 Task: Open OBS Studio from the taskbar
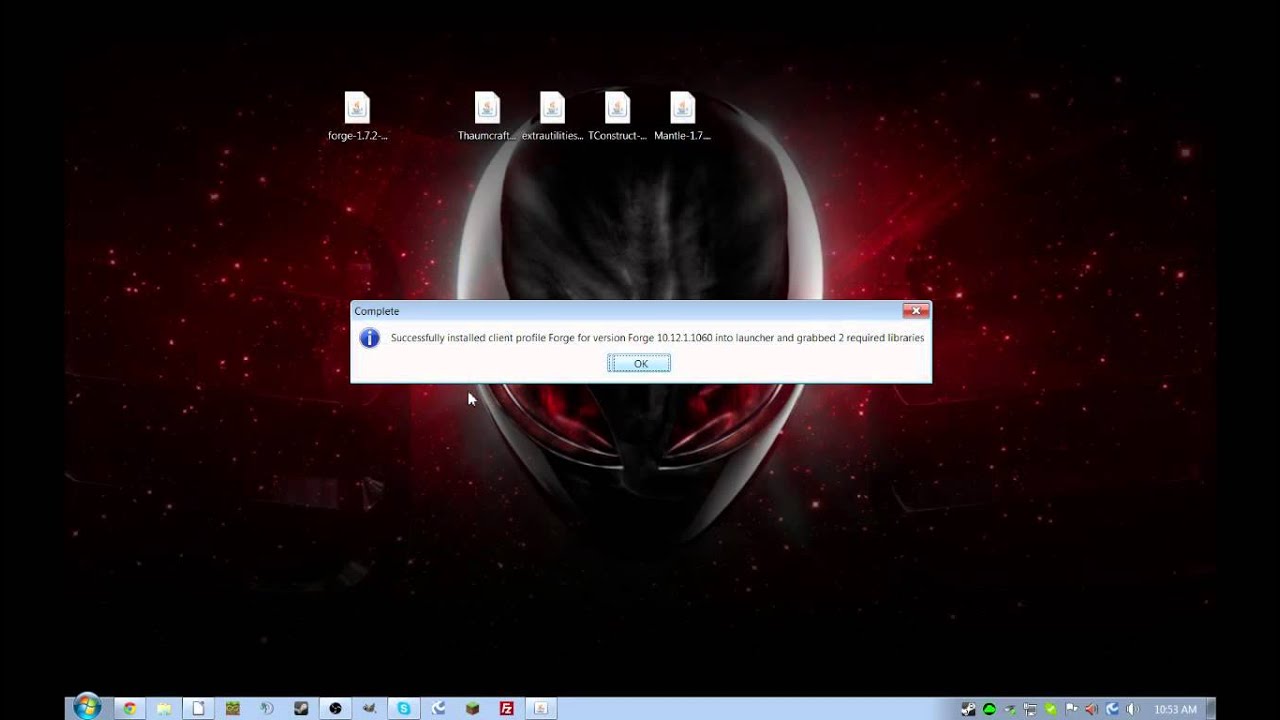pyautogui.click(x=335, y=708)
